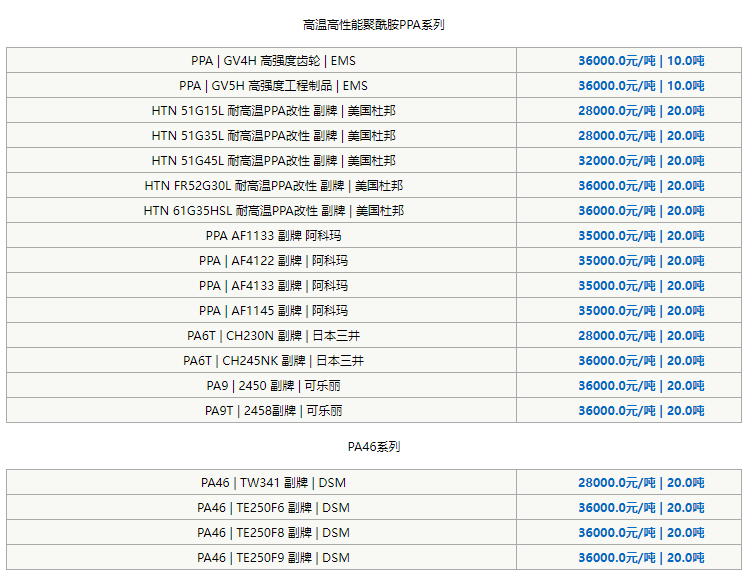Click HTN 51G35L 耐高温PPA改性 product name

273,135
